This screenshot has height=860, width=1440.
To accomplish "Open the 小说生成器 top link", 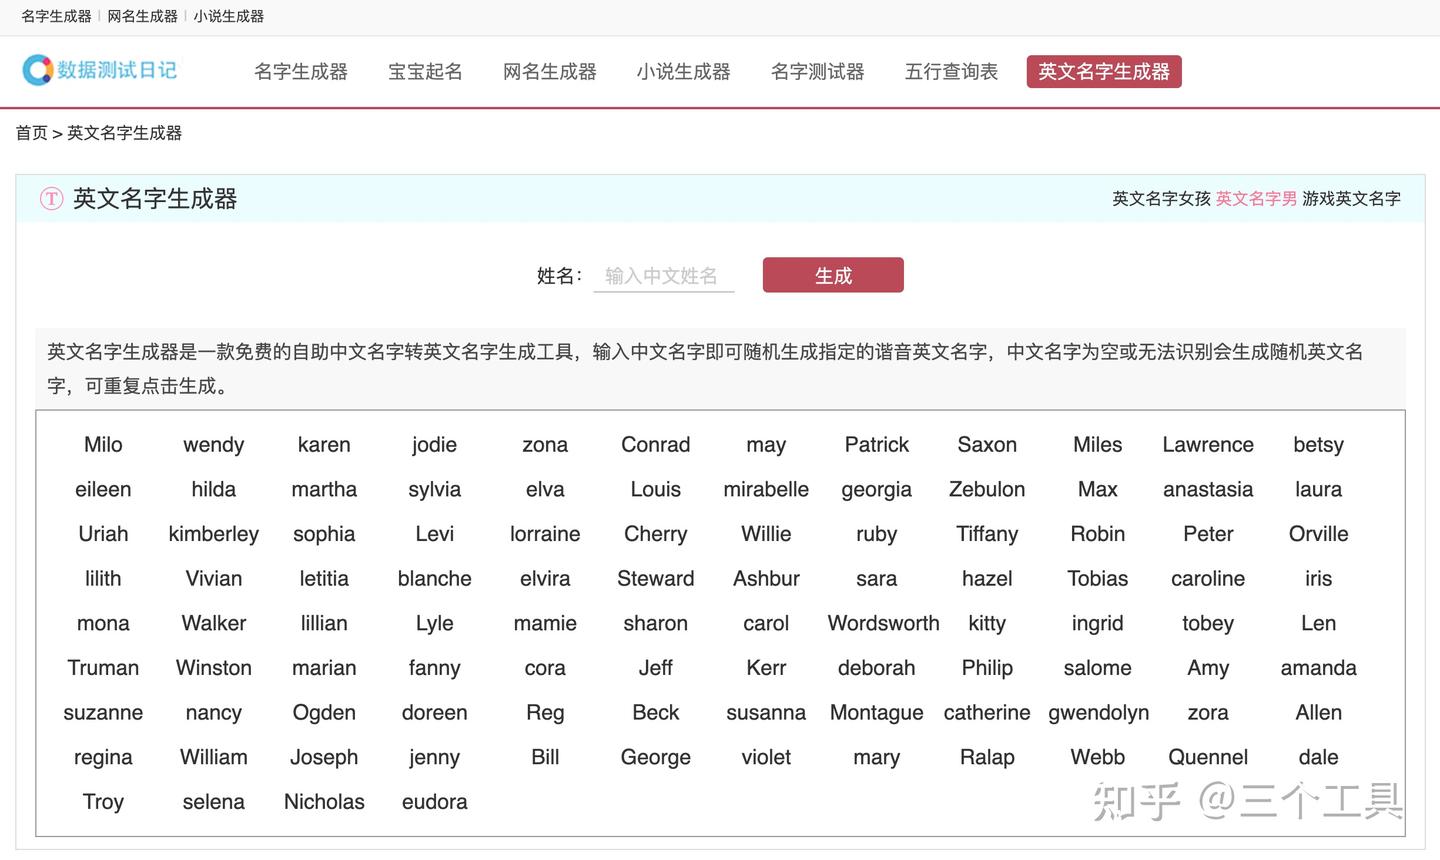I will click(229, 16).
